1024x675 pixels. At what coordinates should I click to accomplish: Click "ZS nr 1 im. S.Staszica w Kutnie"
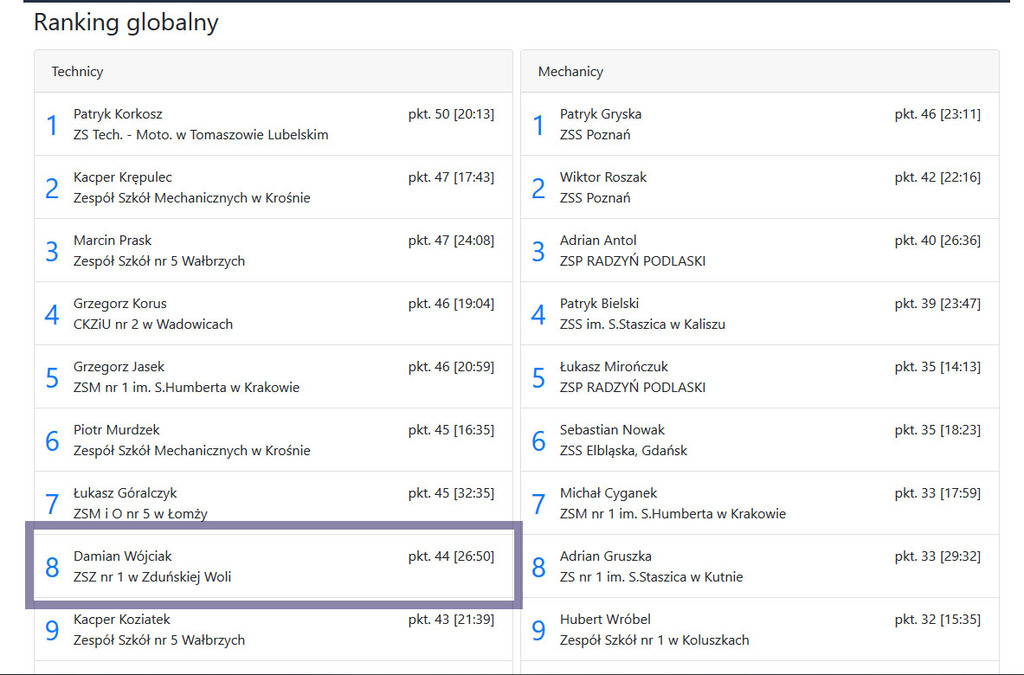click(651, 578)
